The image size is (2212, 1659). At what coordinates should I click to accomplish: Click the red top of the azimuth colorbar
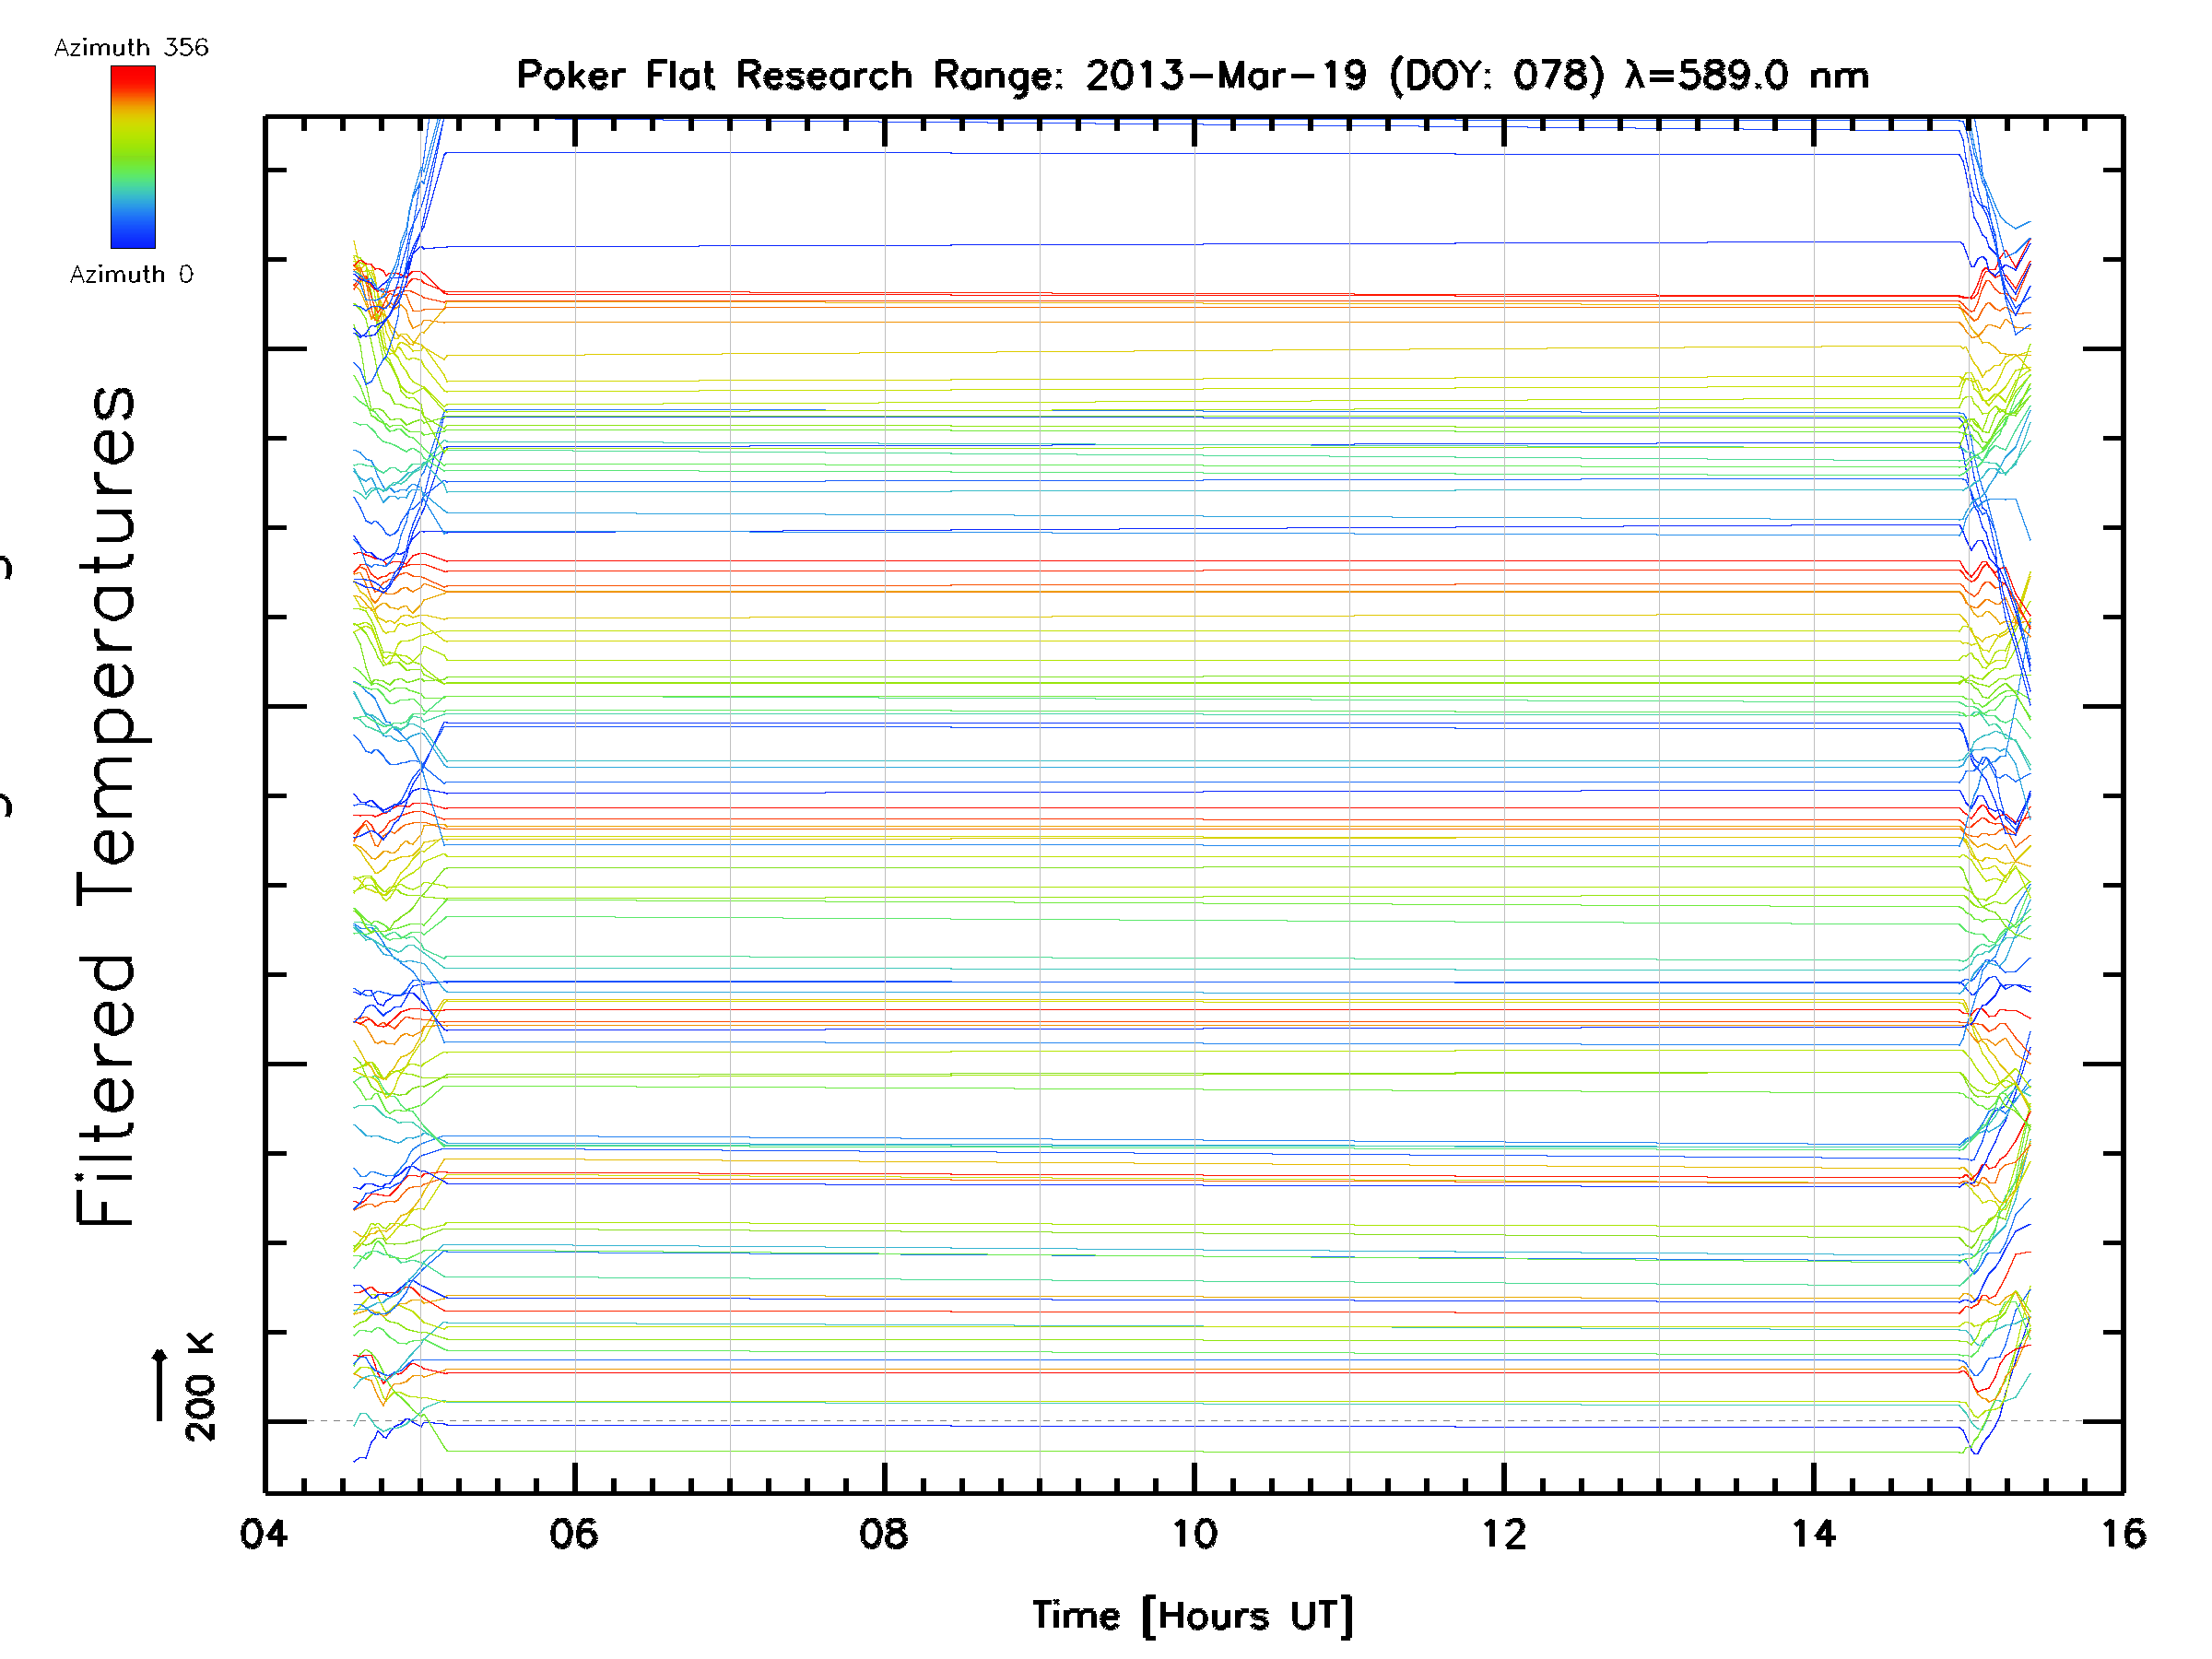click(x=133, y=74)
